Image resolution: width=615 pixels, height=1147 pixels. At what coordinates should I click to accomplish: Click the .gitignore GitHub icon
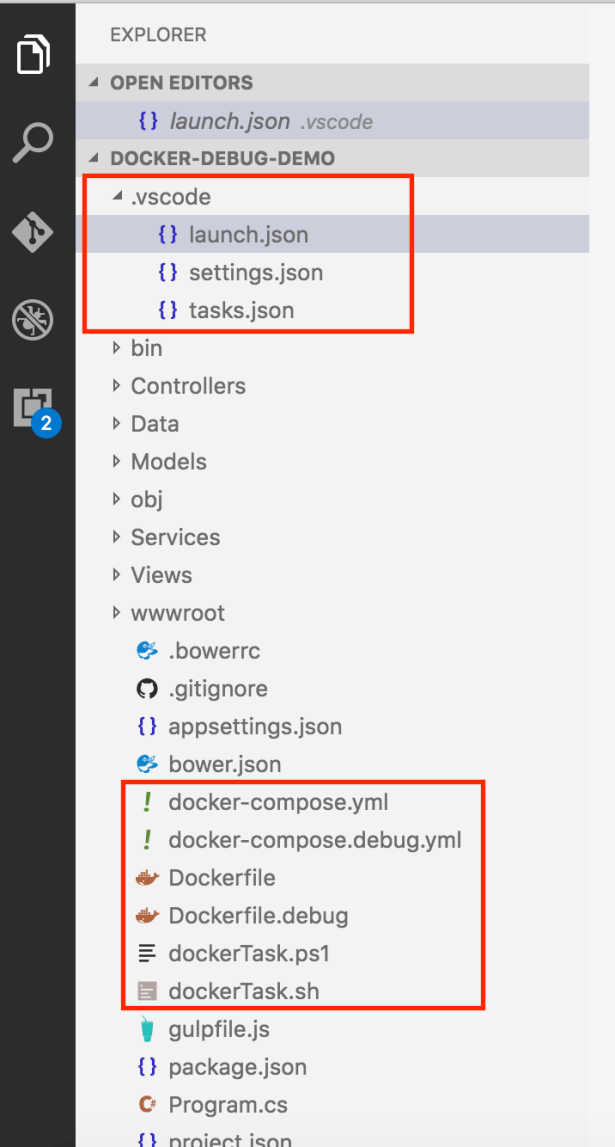click(x=147, y=689)
